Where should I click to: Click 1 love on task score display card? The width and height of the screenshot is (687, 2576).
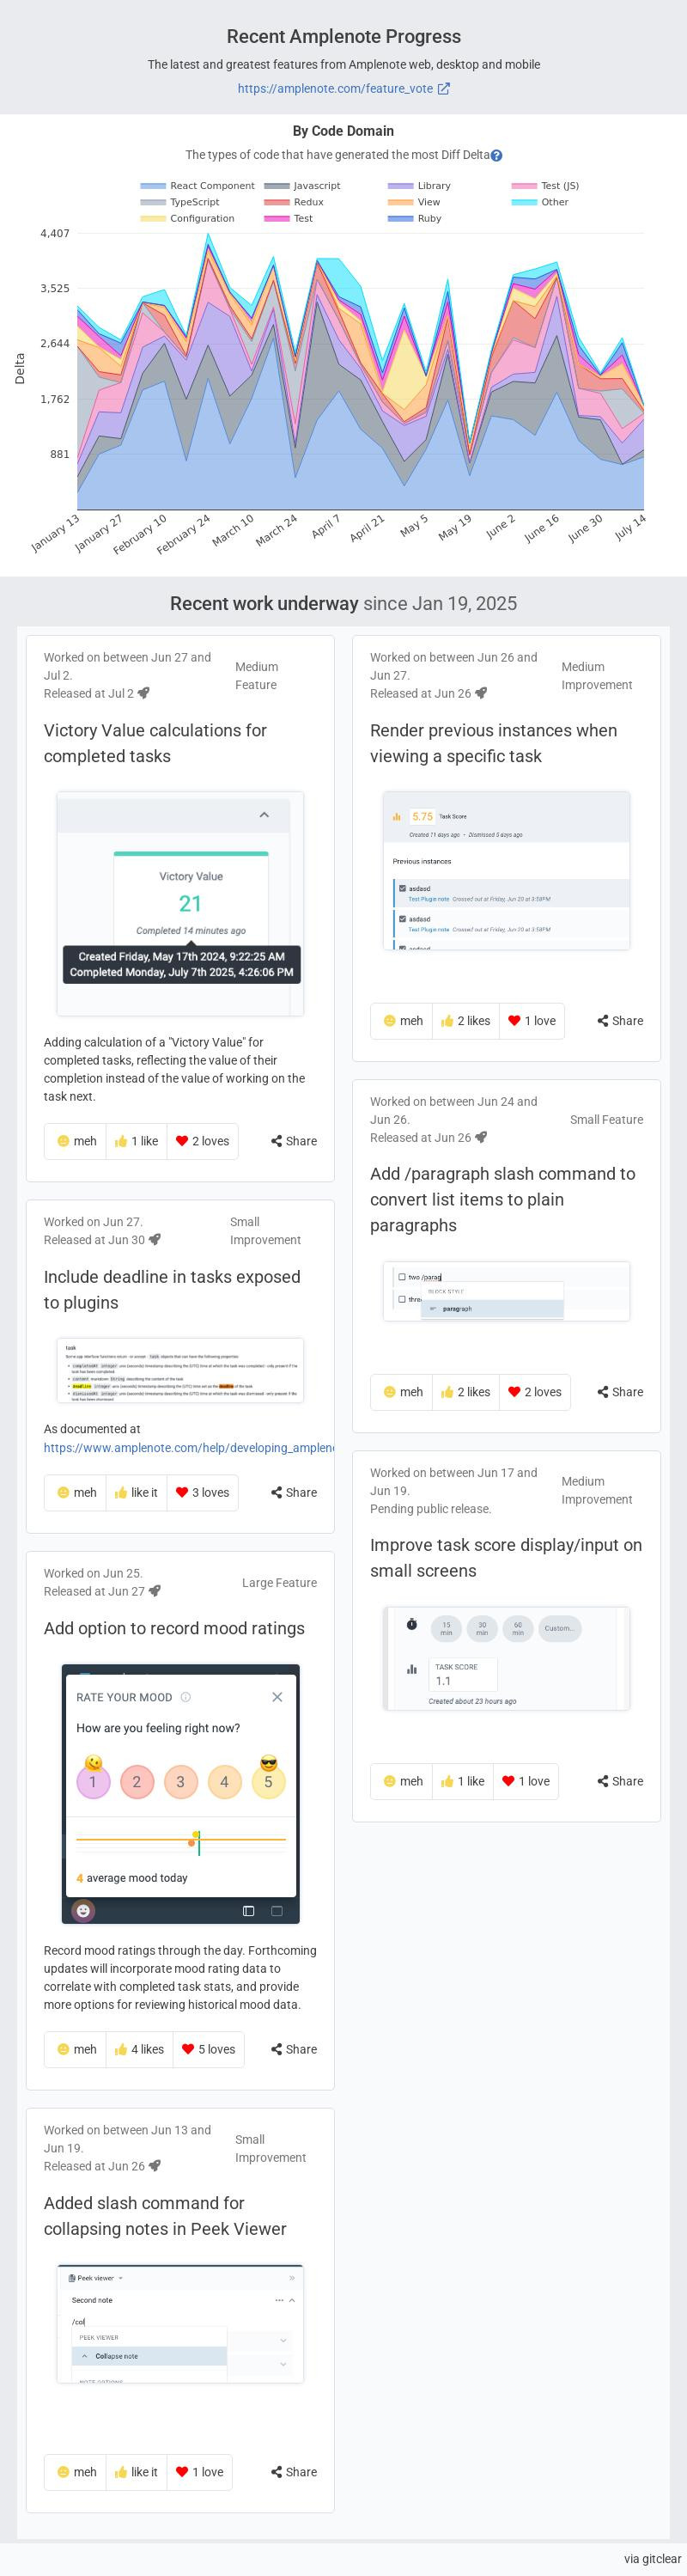click(526, 1781)
